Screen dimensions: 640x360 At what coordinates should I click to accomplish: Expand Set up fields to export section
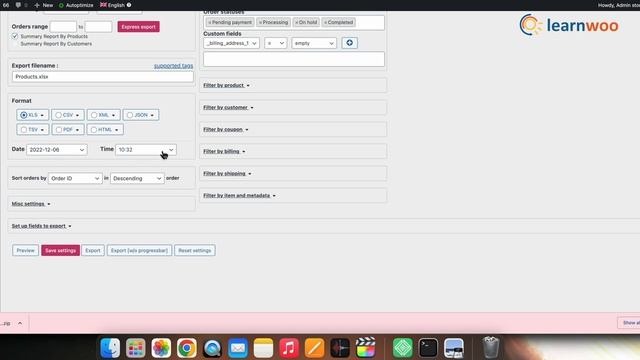pyautogui.click(x=42, y=226)
